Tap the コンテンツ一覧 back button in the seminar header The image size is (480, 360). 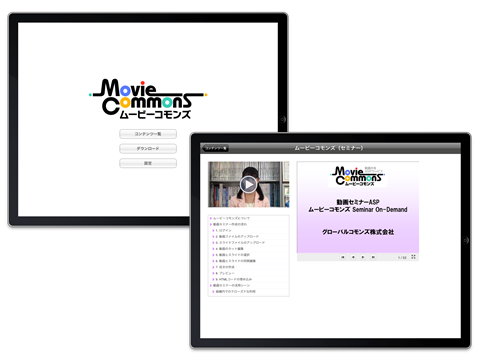coord(215,148)
